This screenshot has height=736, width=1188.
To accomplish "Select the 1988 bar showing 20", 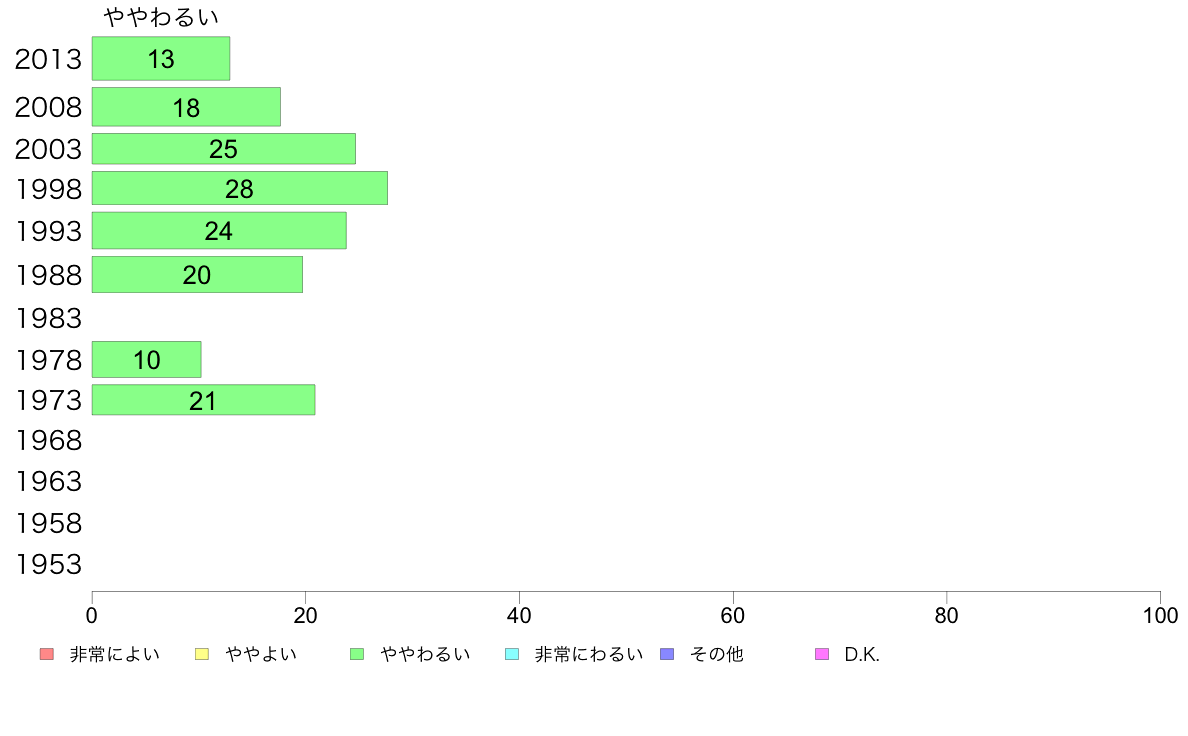I will pos(197,274).
